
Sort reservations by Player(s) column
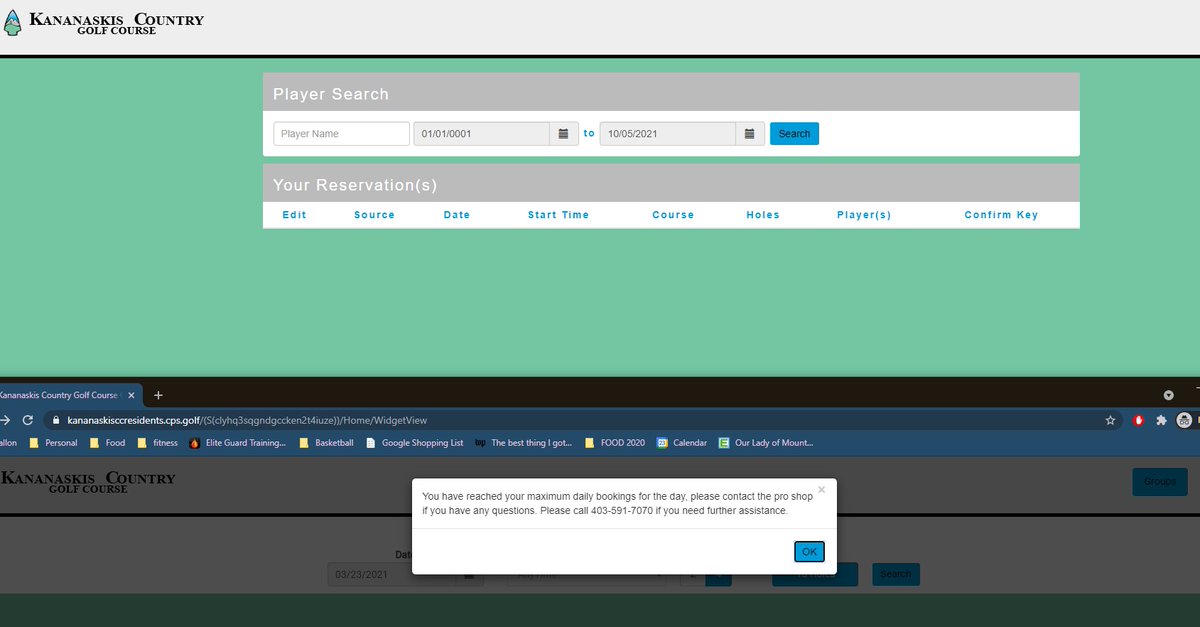864,215
